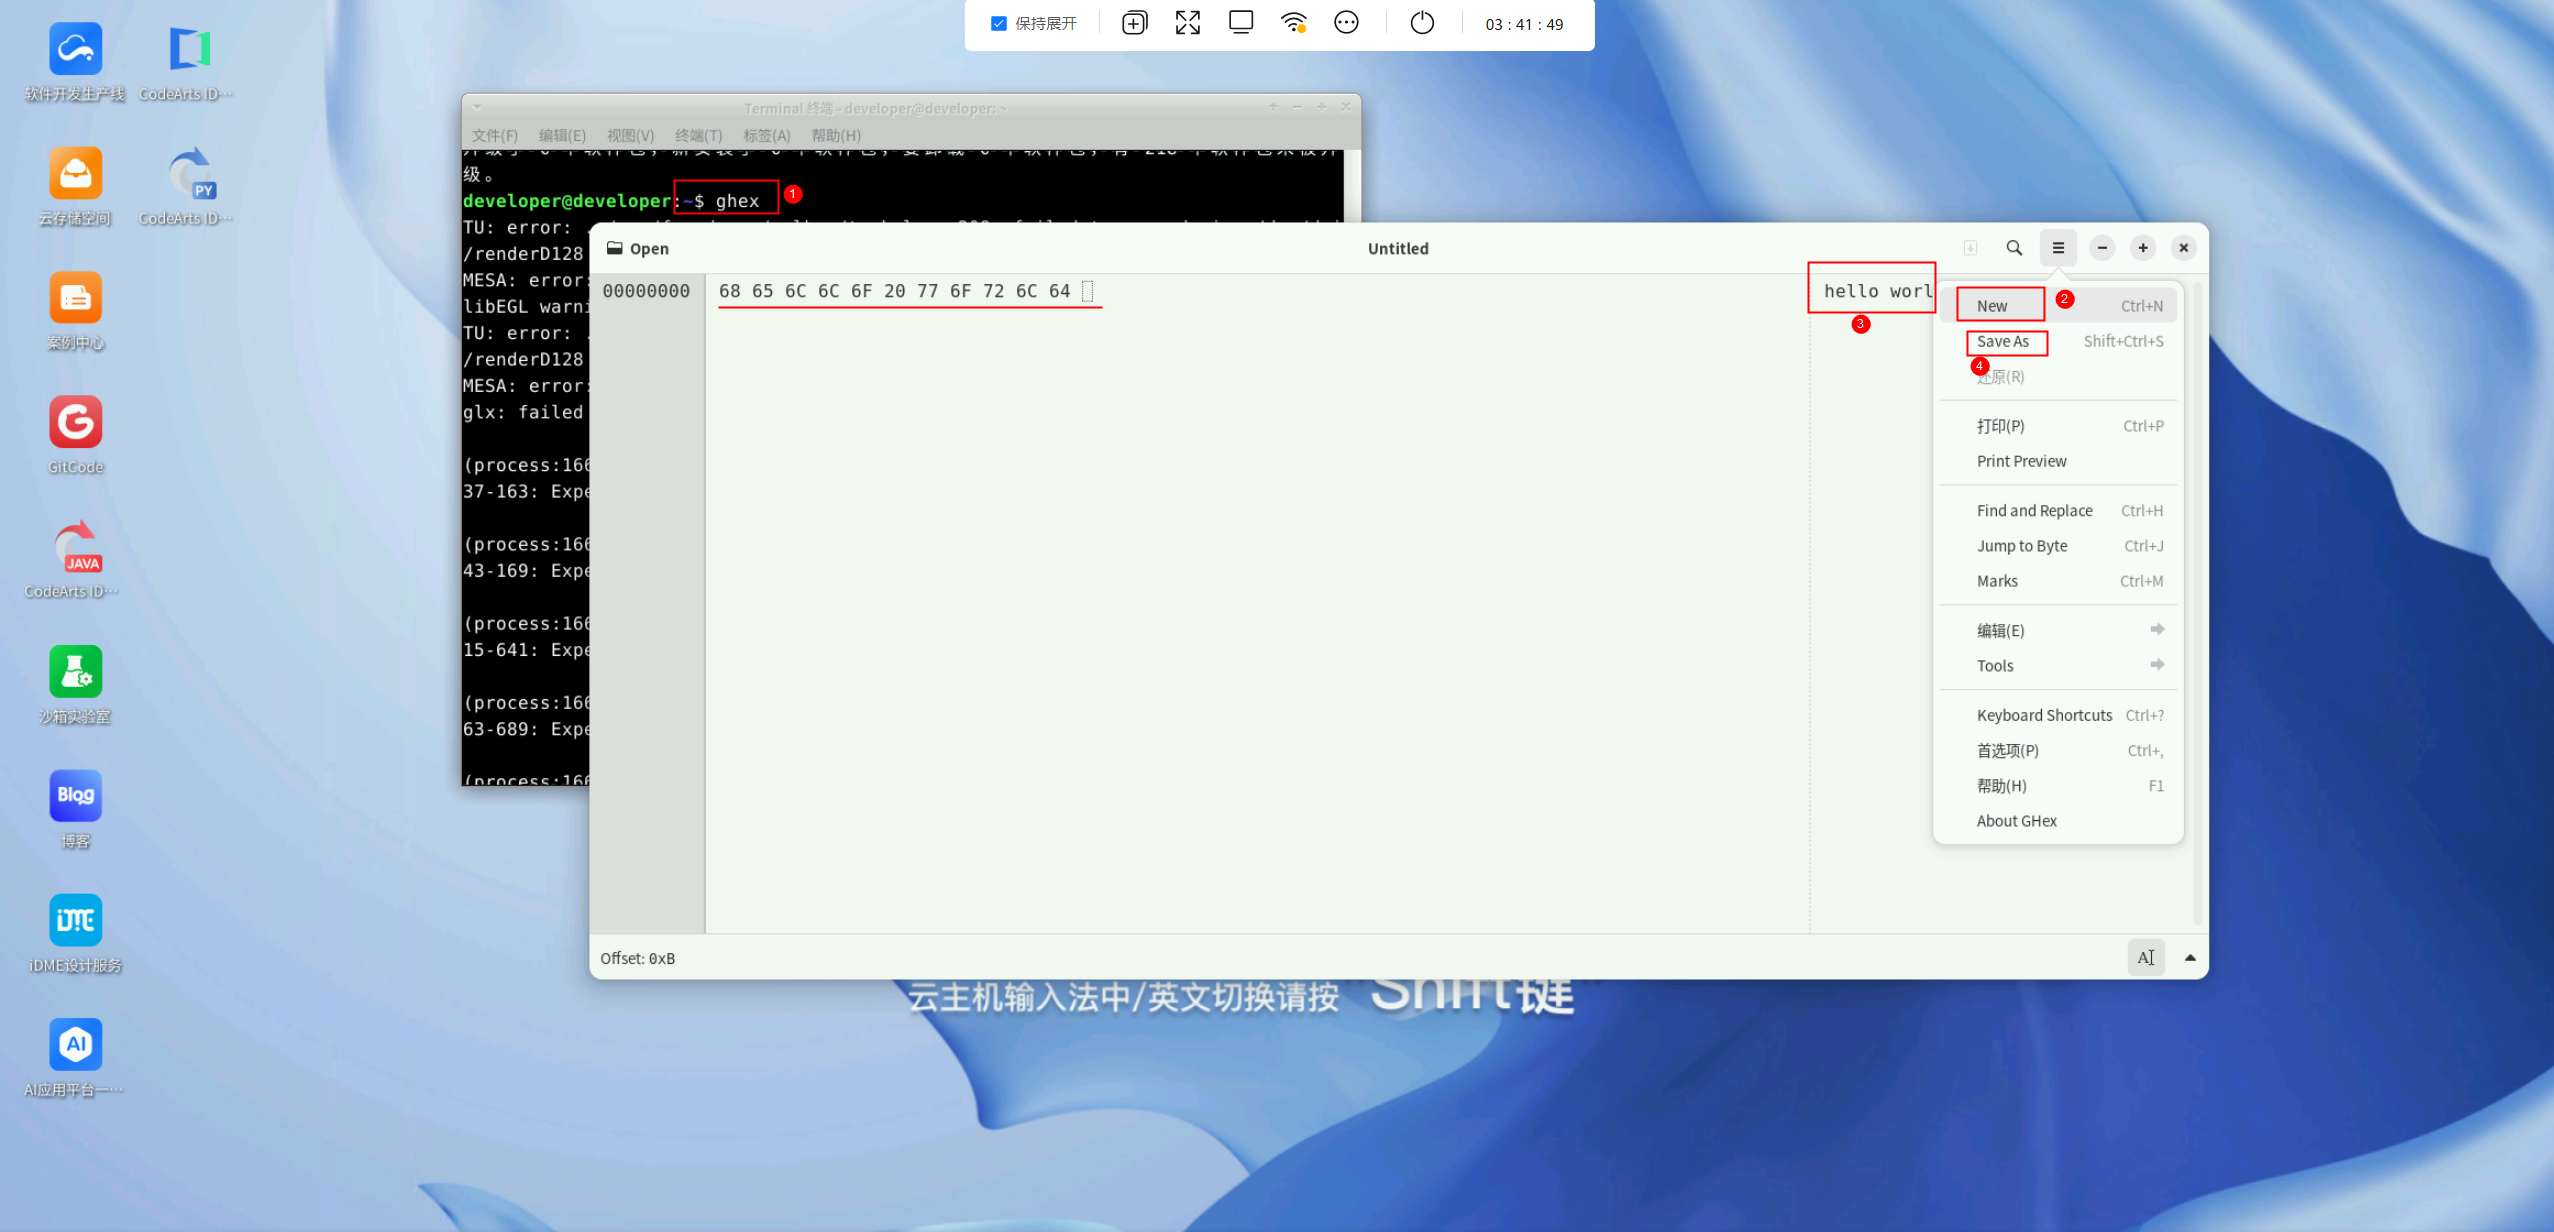Click the search icon in GHex header

pyautogui.click(x=2014, y=248)
